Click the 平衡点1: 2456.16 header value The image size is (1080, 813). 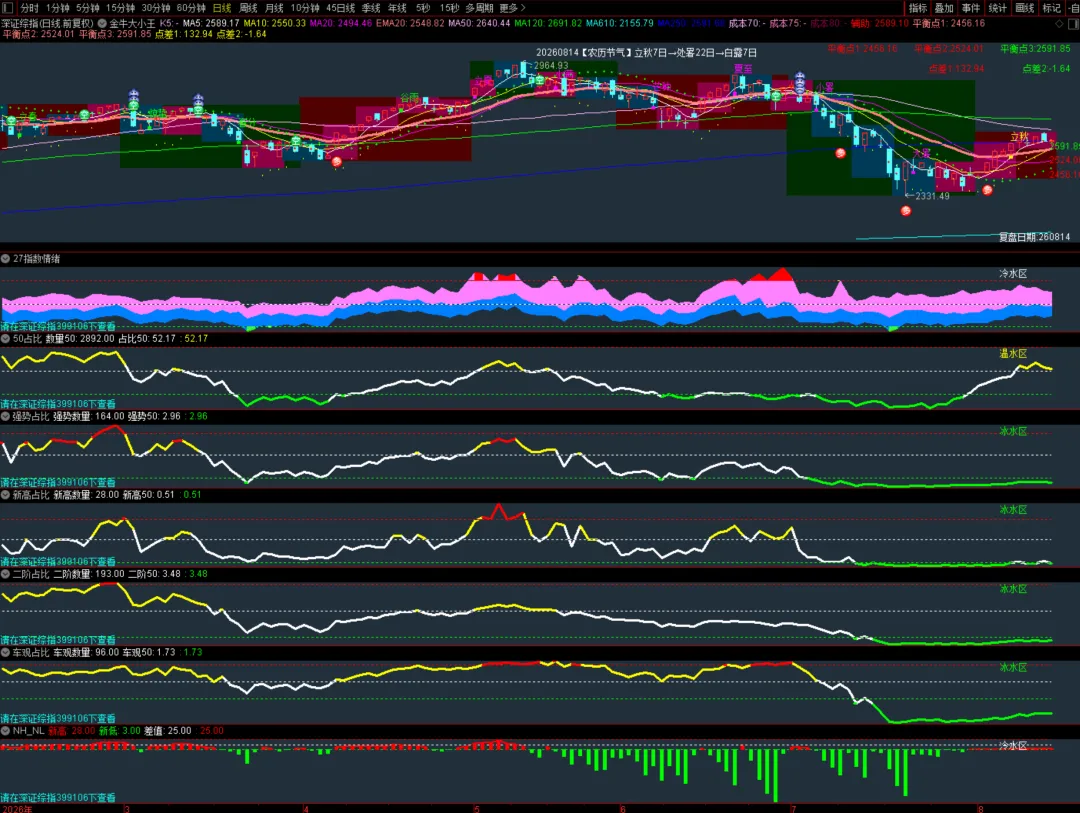[949, 23]
